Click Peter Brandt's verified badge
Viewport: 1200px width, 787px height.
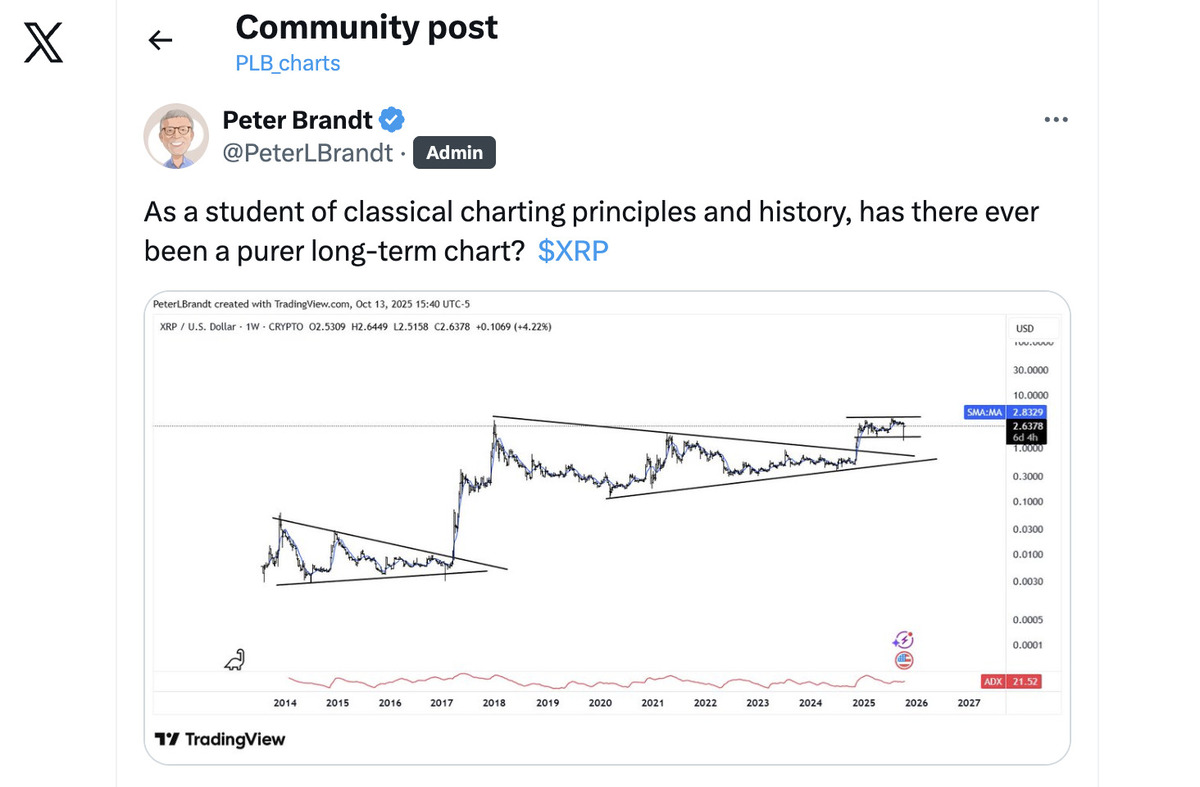(393, 120)
